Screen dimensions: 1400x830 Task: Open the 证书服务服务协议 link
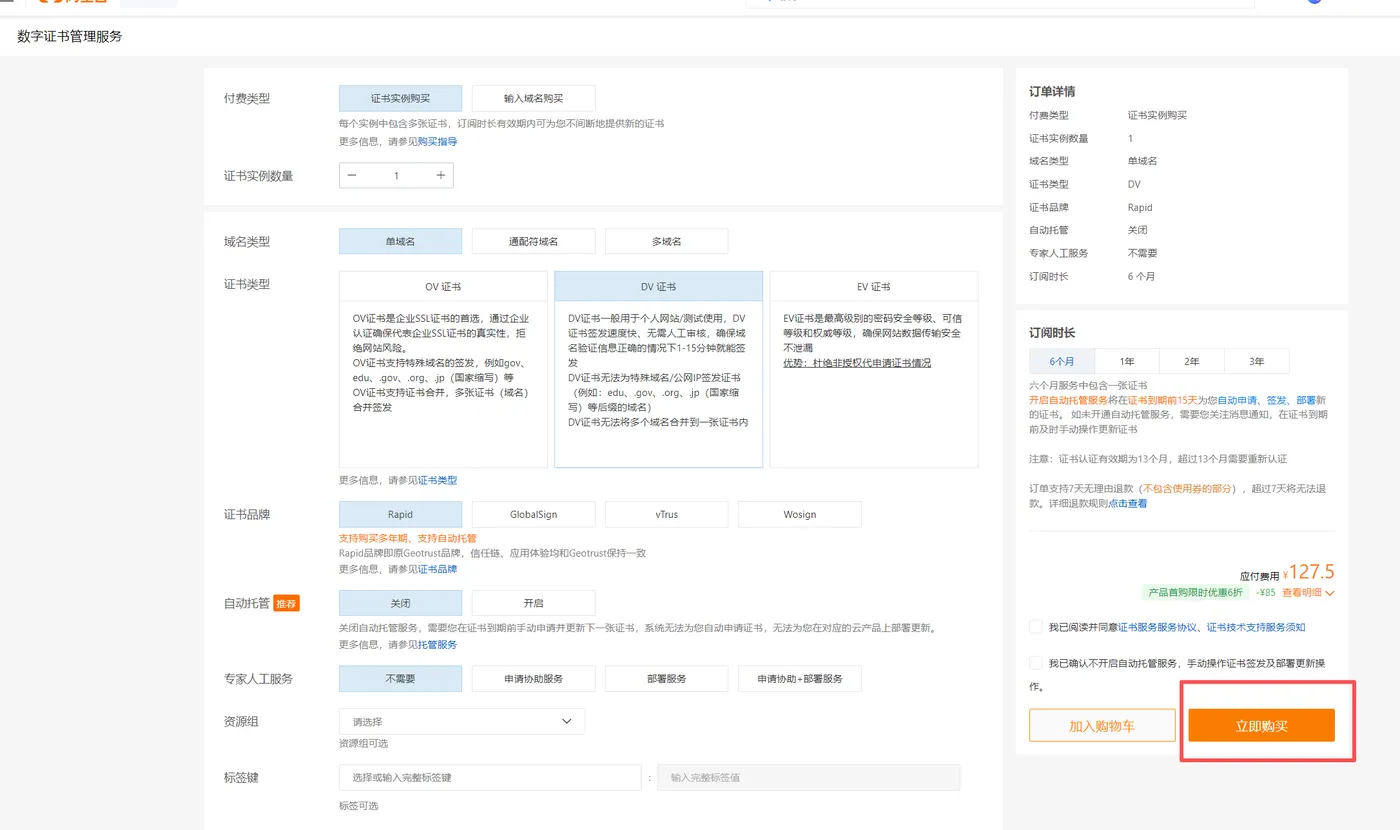point(1158,627)
